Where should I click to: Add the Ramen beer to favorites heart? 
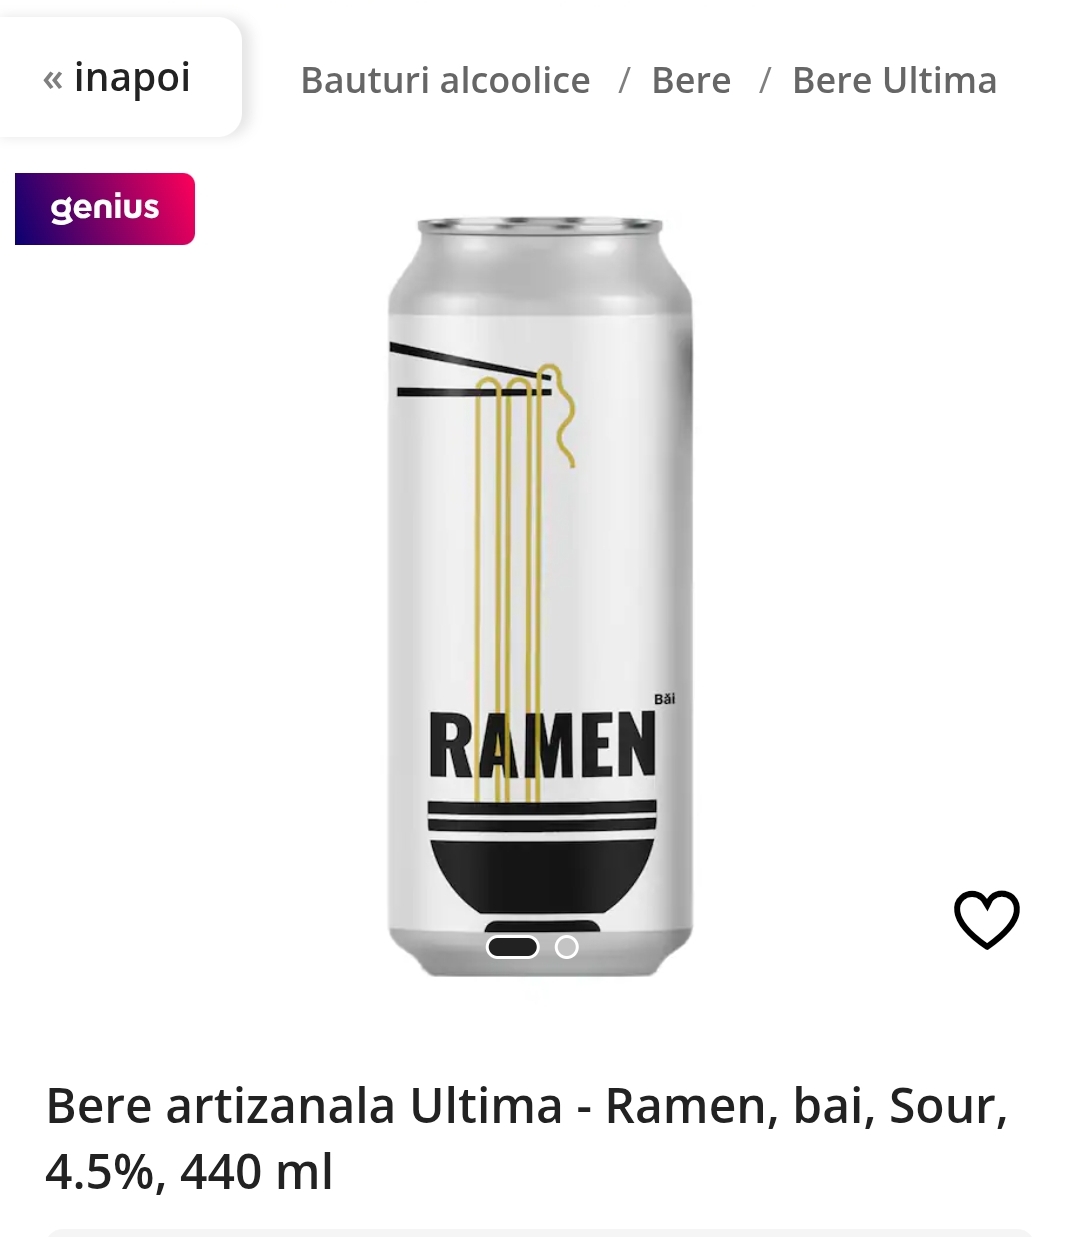986,919
